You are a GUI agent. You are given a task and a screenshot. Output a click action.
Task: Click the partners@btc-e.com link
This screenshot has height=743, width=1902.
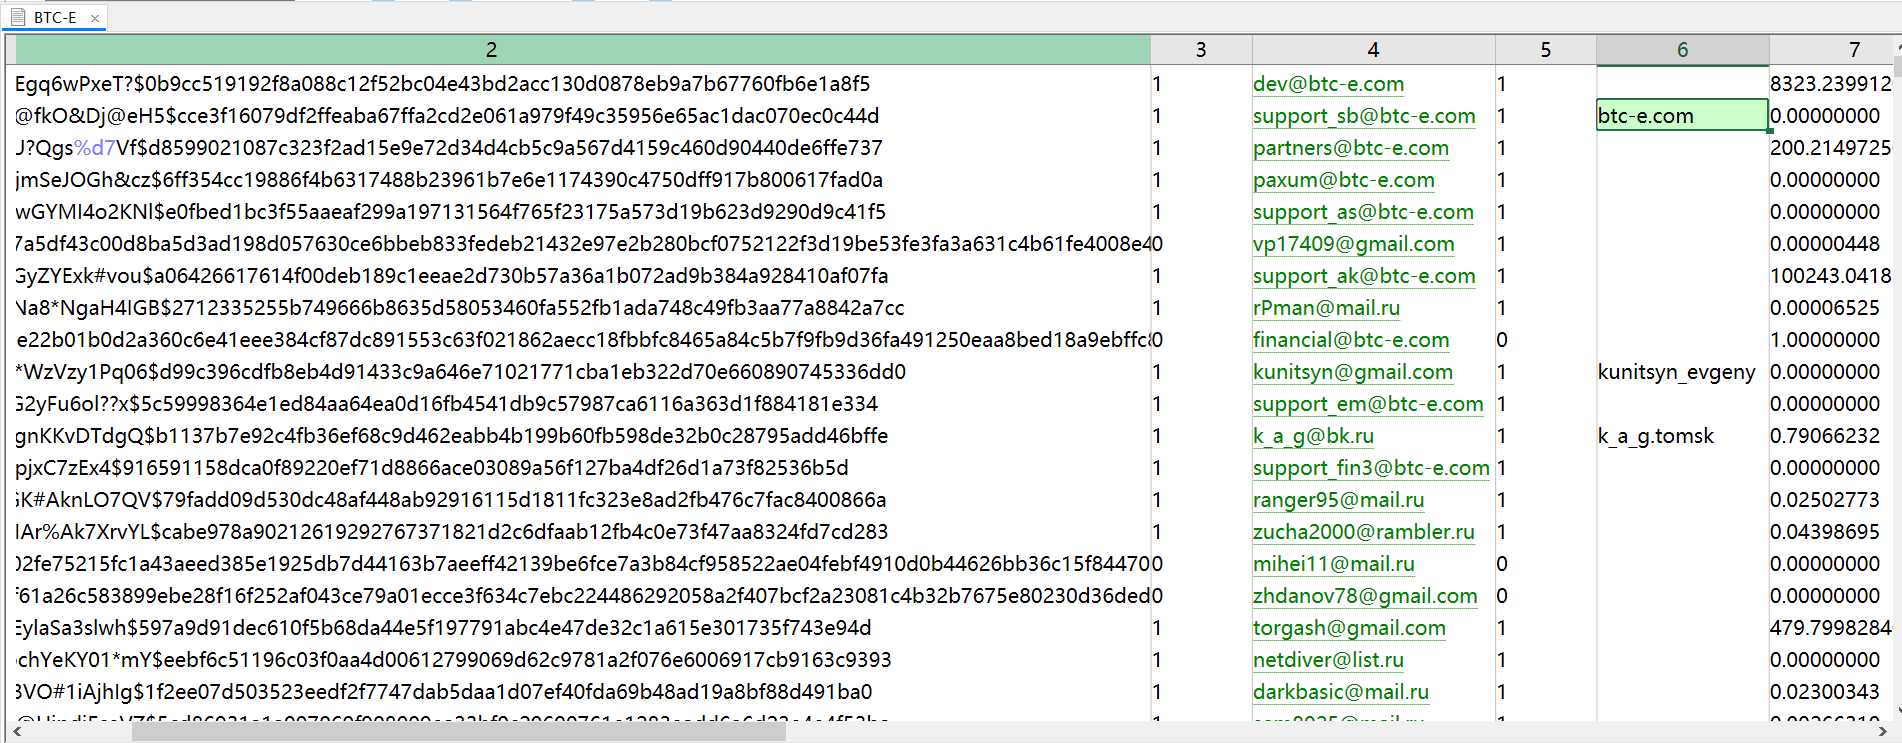tap(1351, 148)
